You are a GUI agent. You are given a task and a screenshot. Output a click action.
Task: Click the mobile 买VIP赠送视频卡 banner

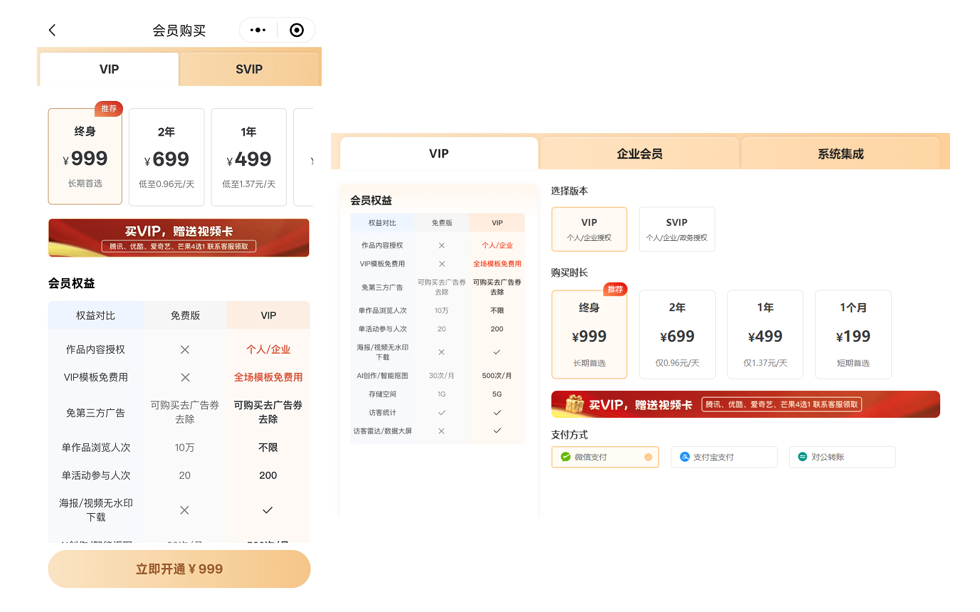click(179, 238)
